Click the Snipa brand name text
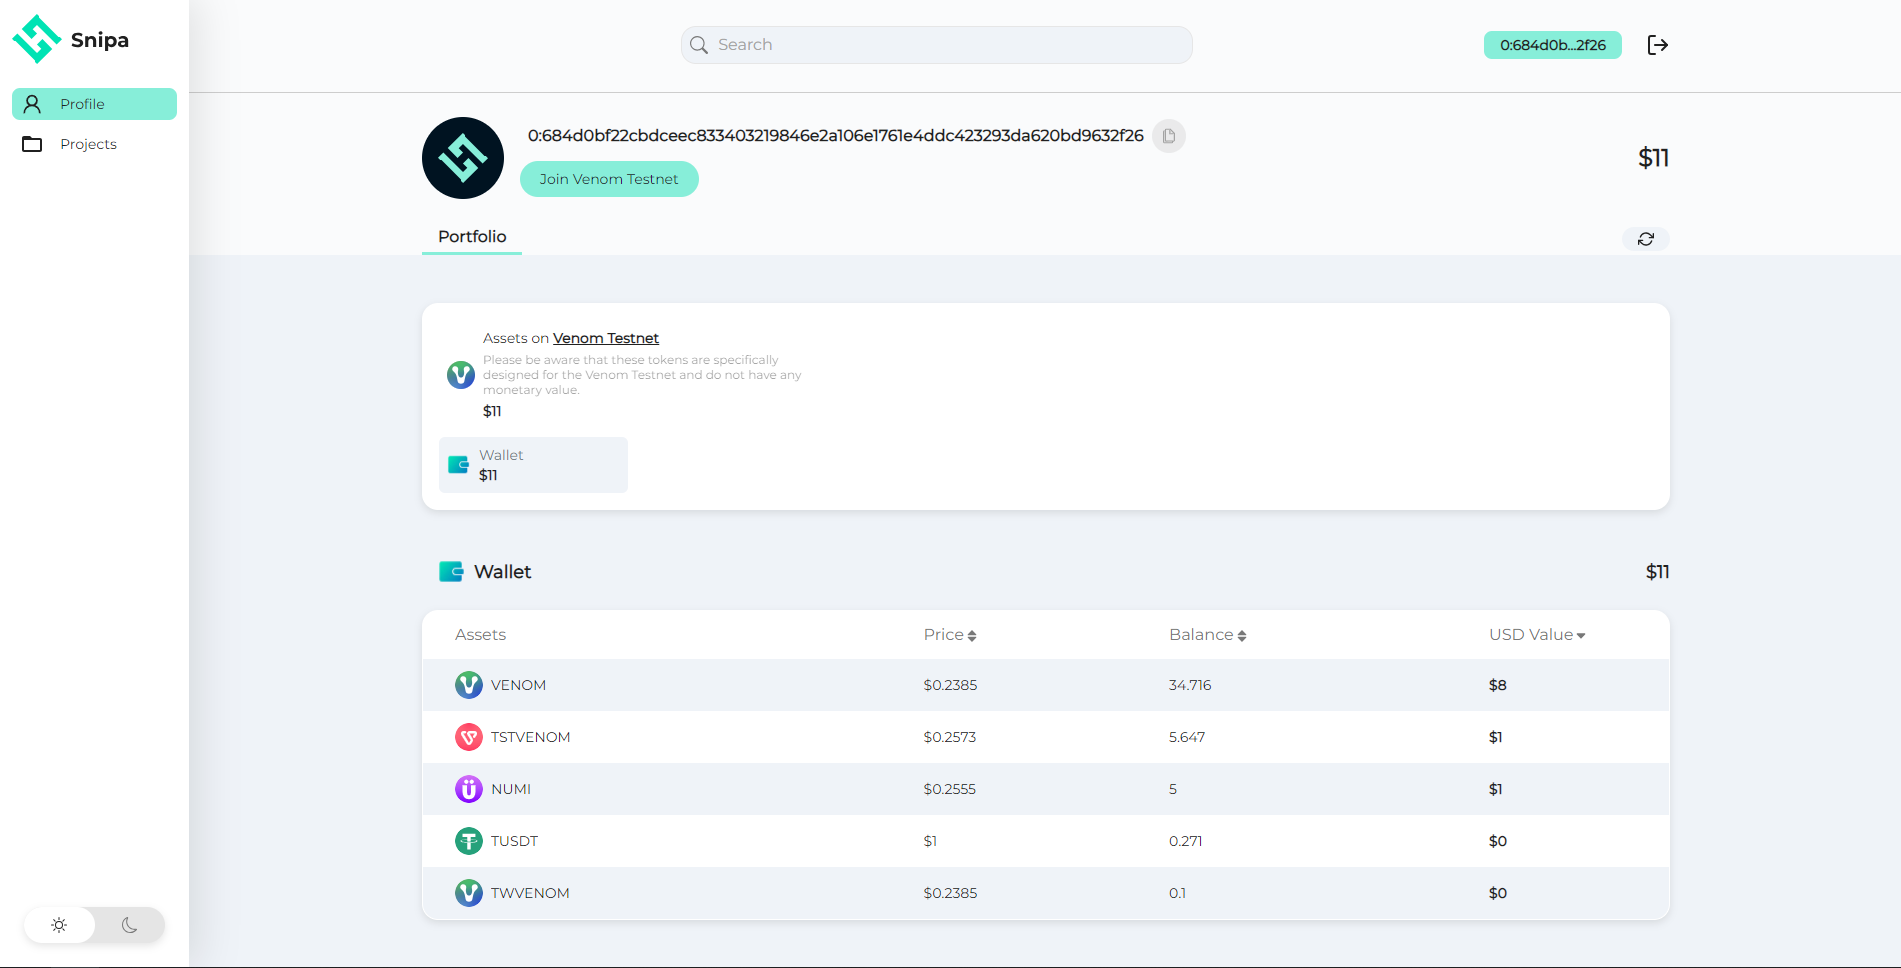 [100, 40]
